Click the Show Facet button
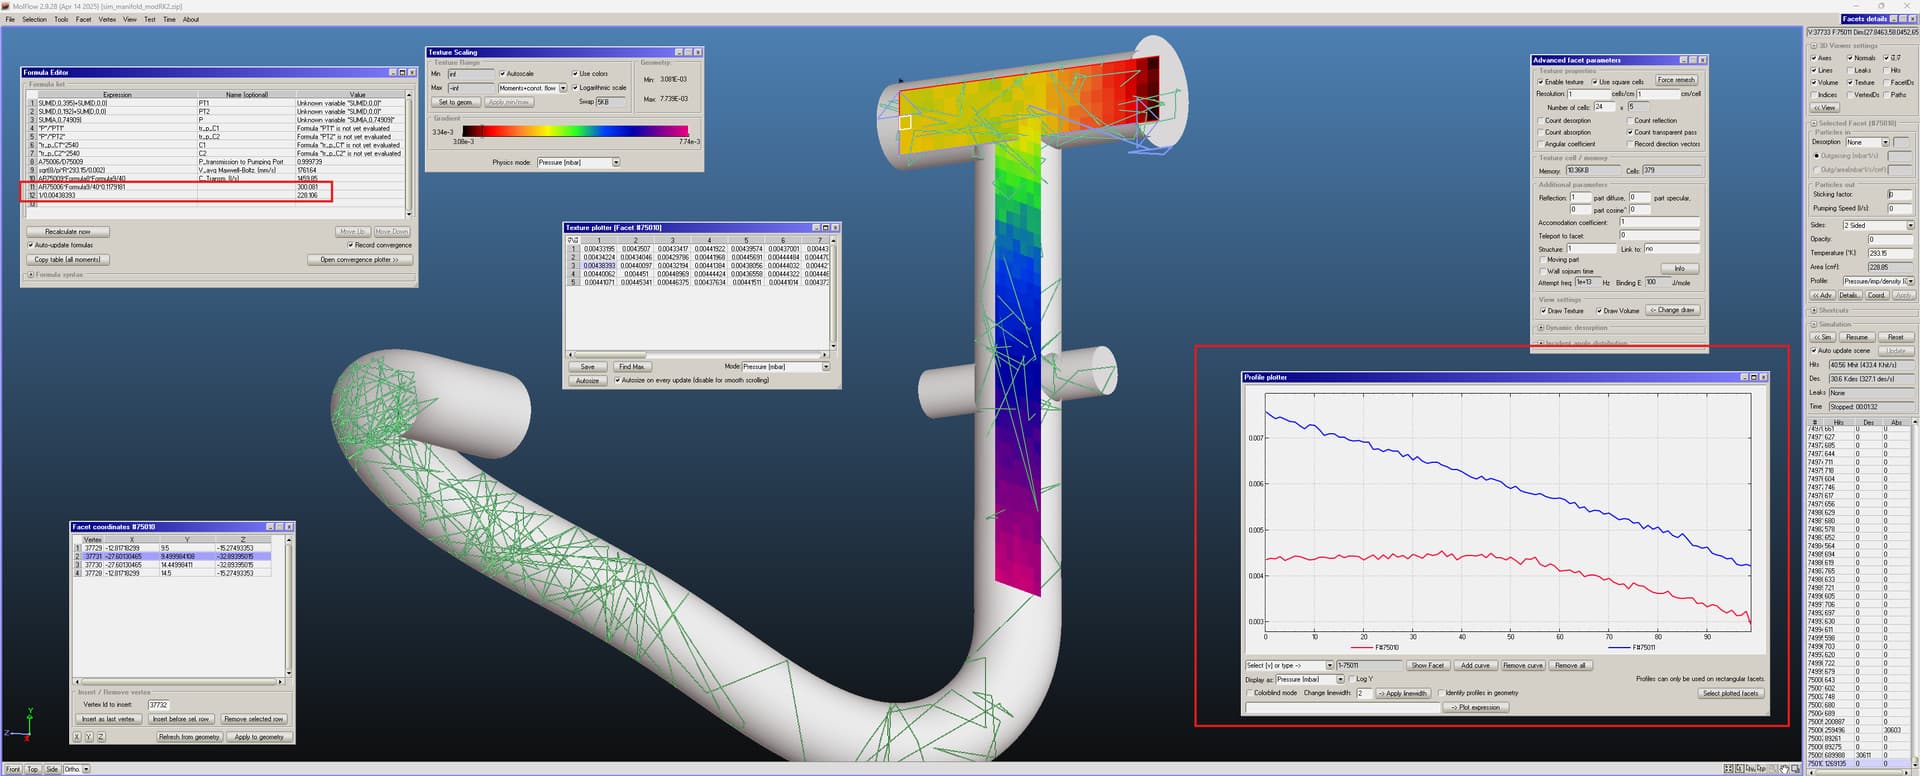1920x776 pixels. pos(1427,665)
